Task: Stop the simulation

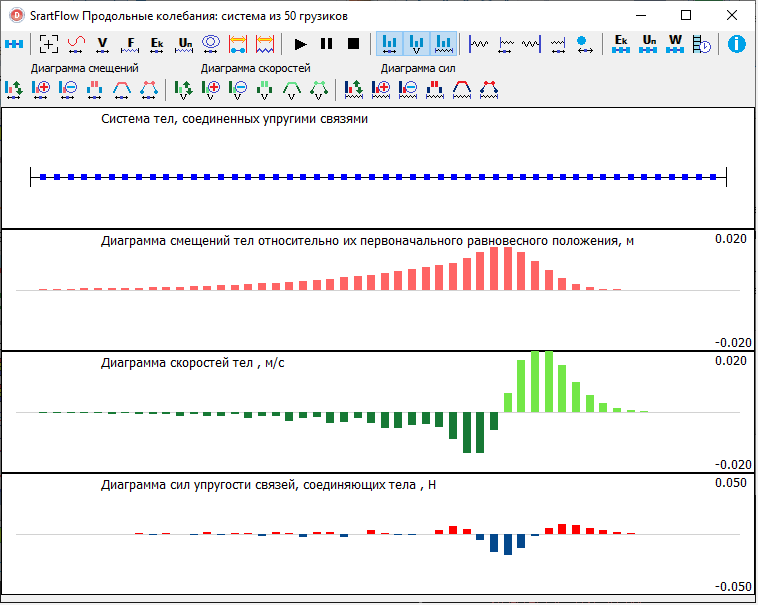Action: (x=354, y=44)
